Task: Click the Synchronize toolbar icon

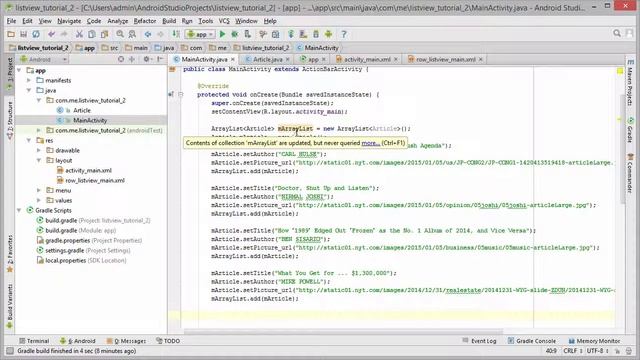Action: (36, 34)
